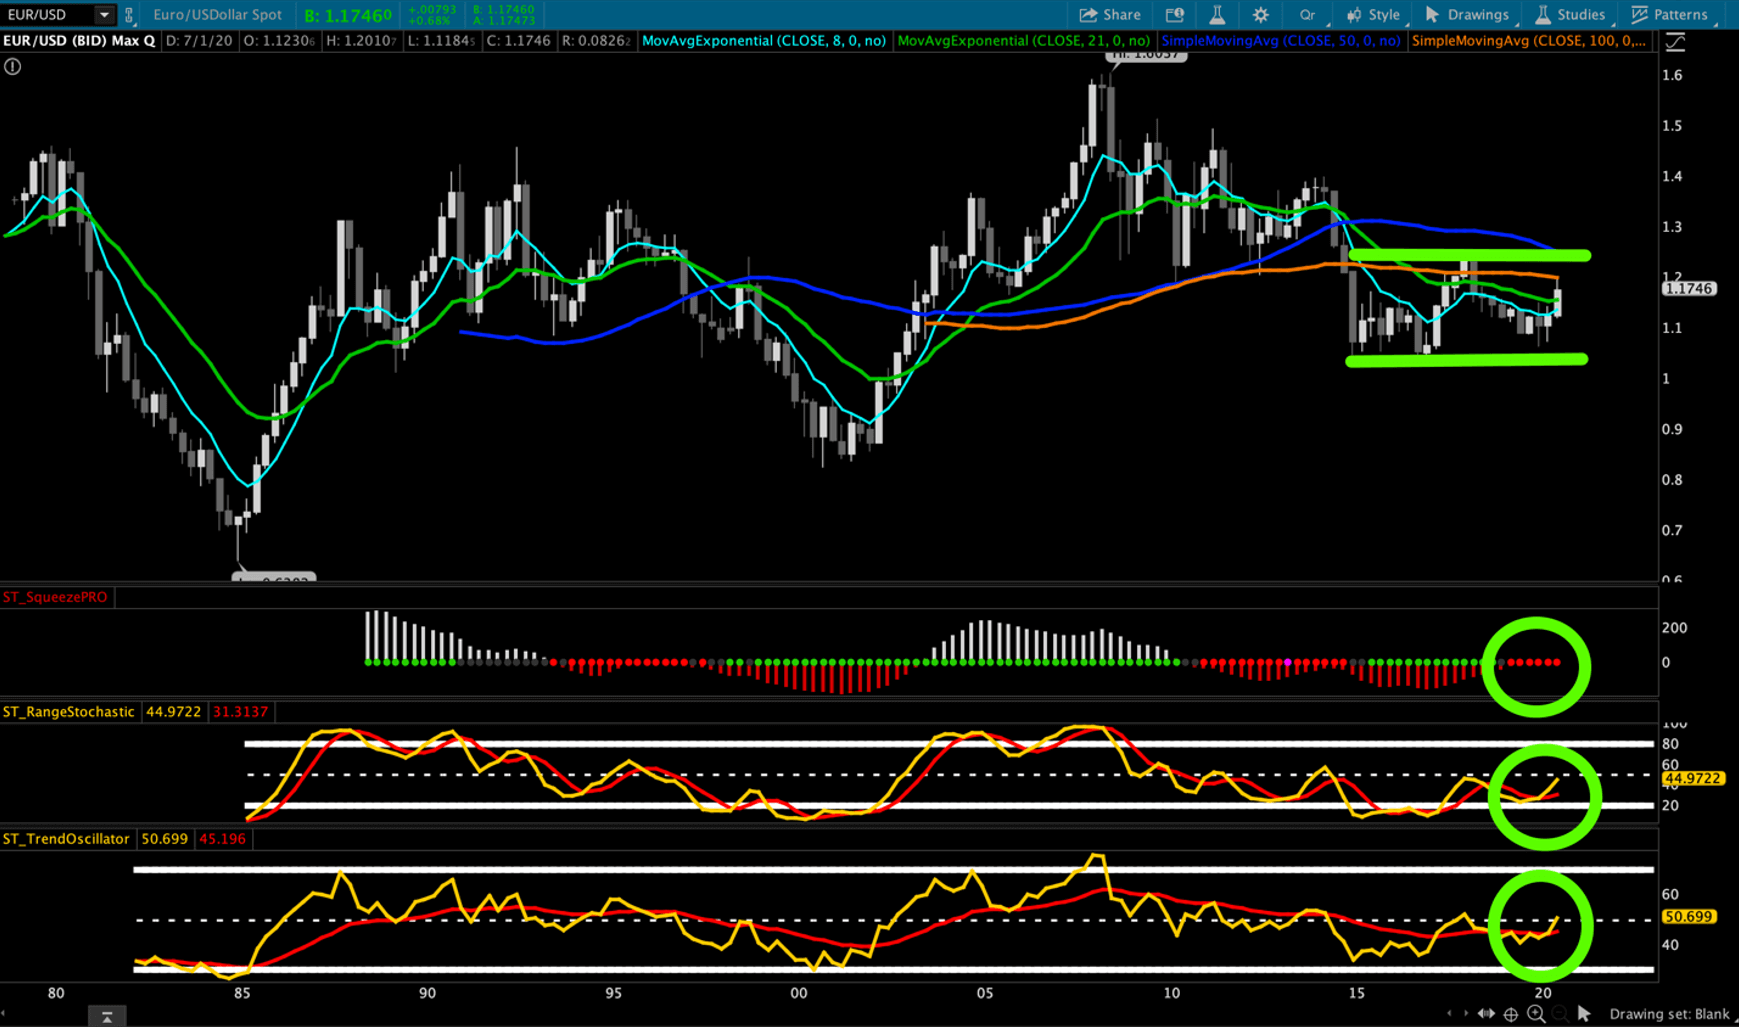Toggle the price axis scale icon
Viewport: 1739px width, 1027px height.
1675,42
